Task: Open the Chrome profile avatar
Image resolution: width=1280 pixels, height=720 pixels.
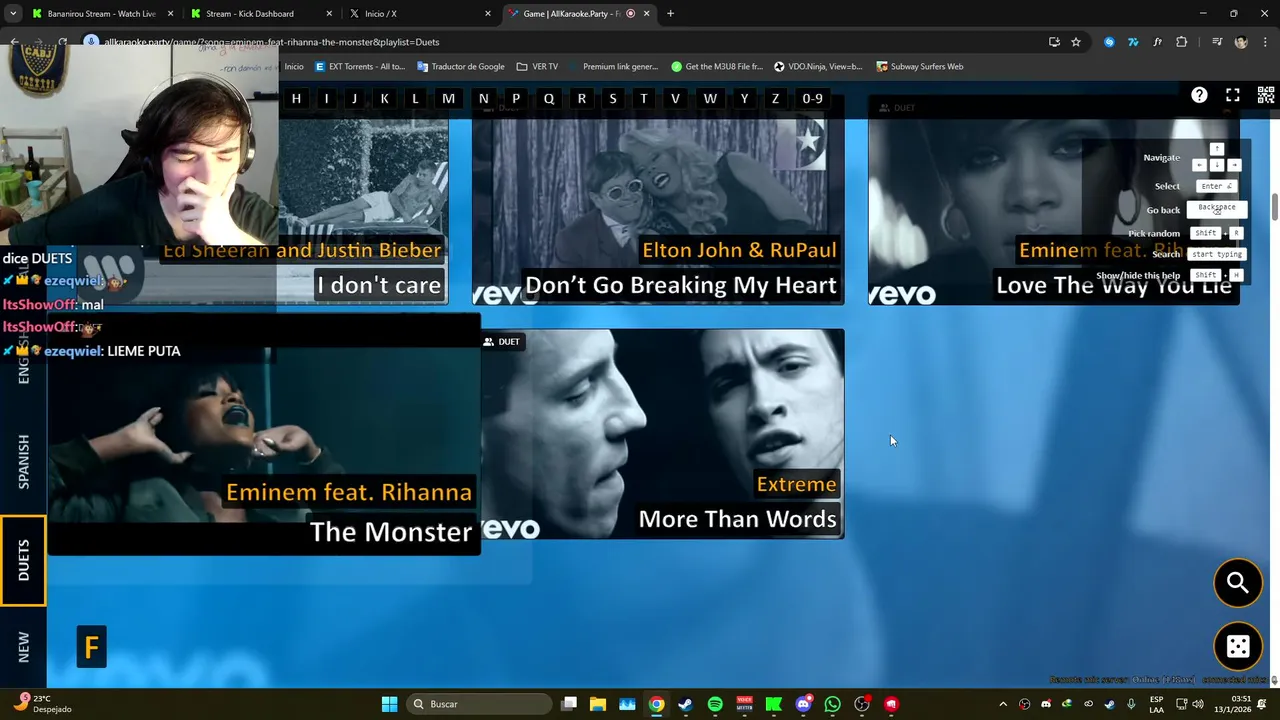Action: [x=1241, y=42]
